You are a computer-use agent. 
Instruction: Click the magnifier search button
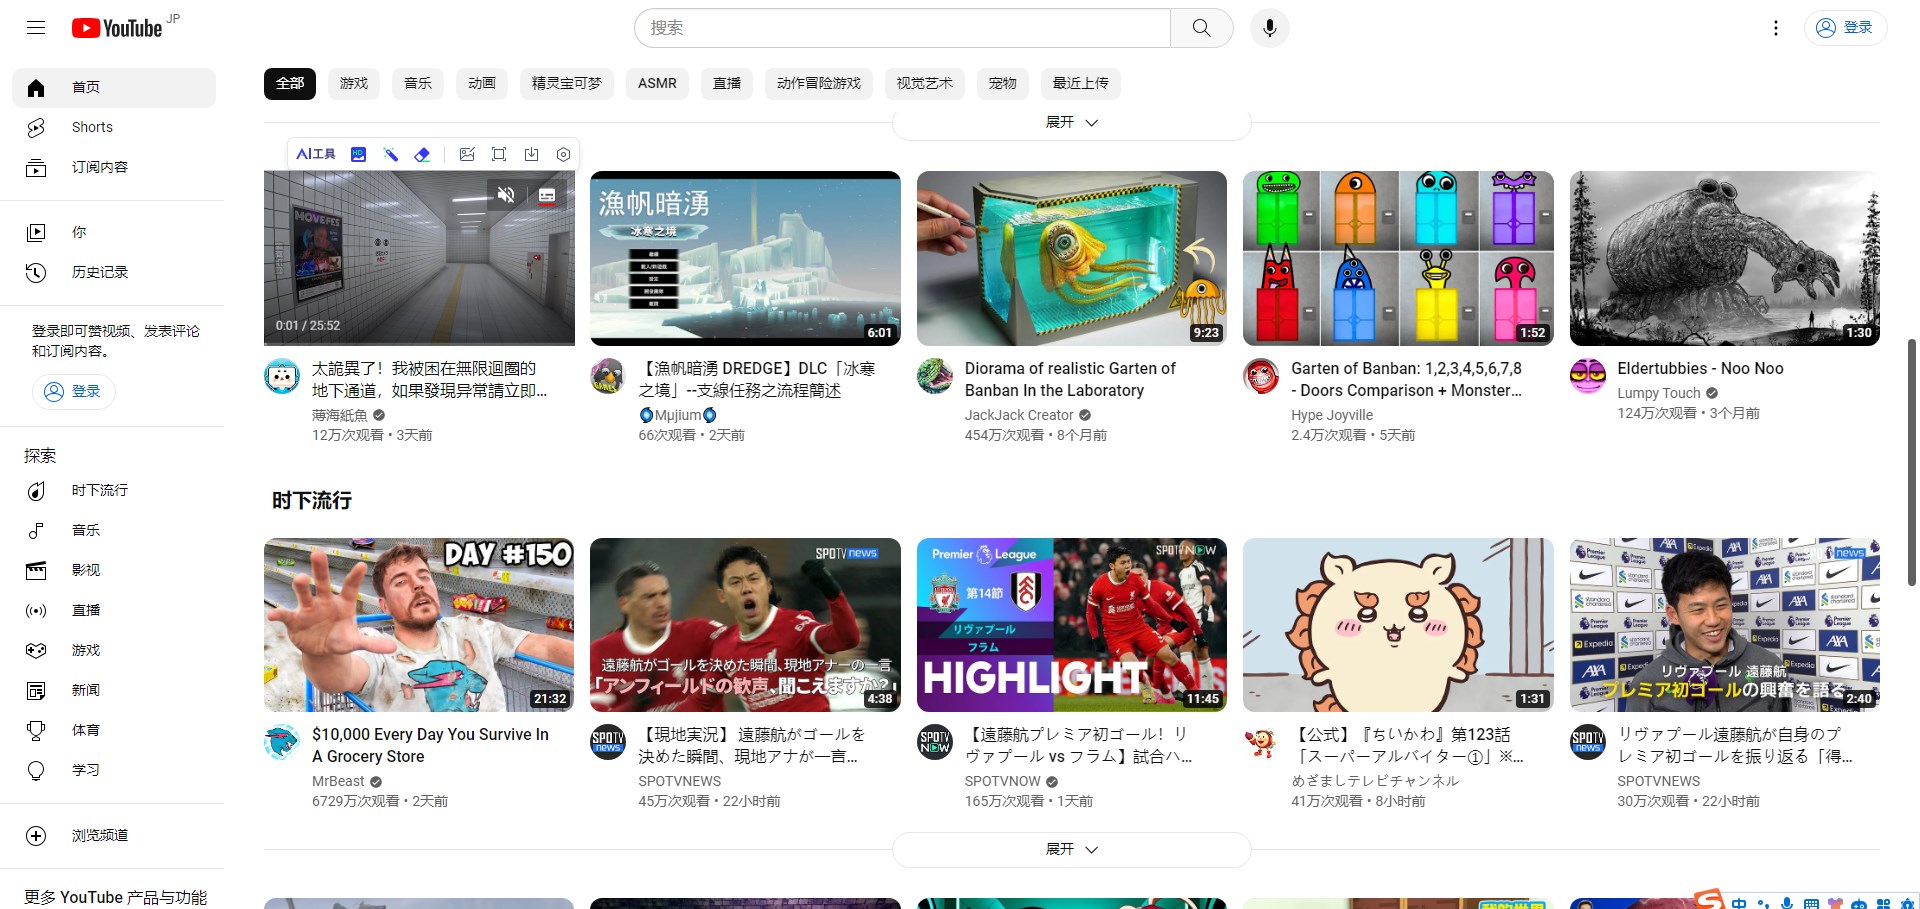point(1201,28)
